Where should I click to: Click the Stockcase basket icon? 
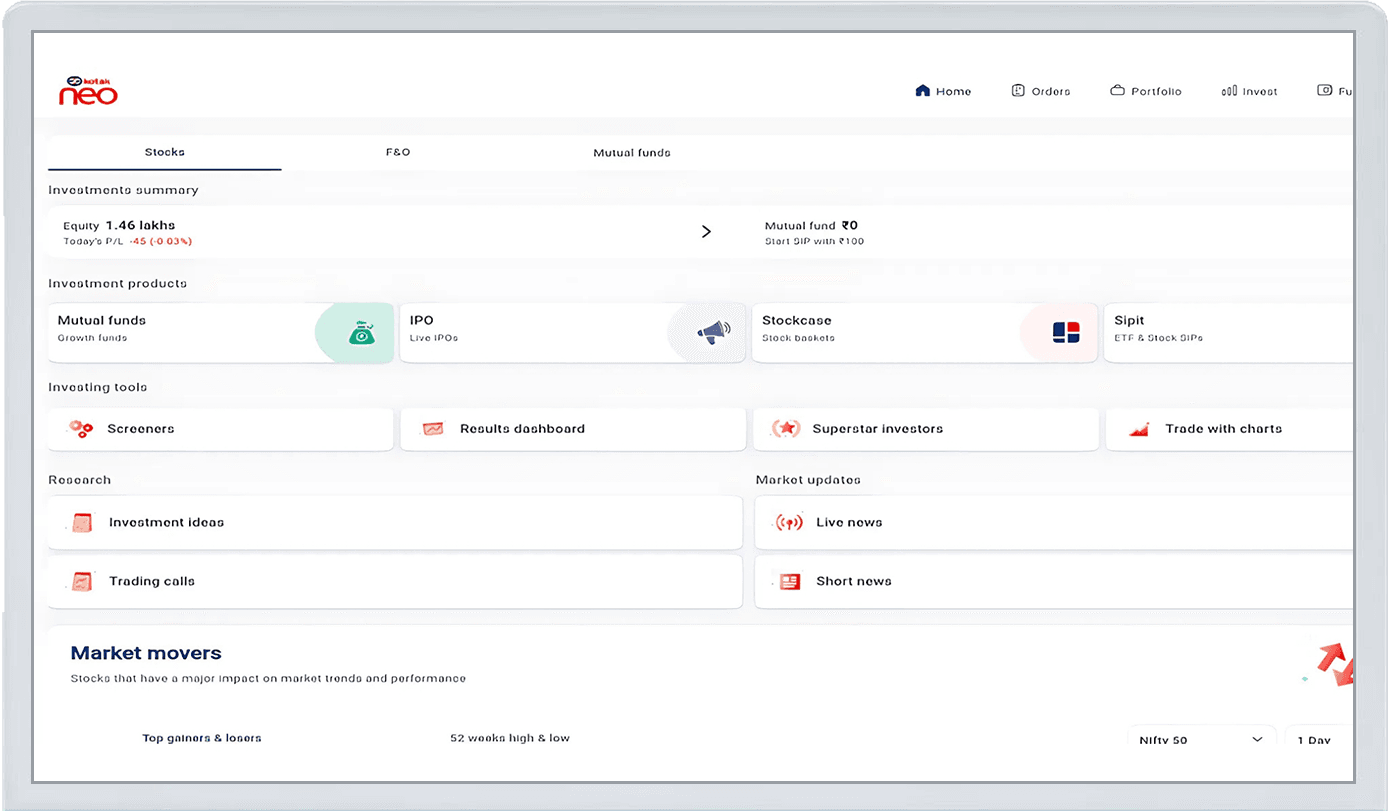tap(1065, 333)
